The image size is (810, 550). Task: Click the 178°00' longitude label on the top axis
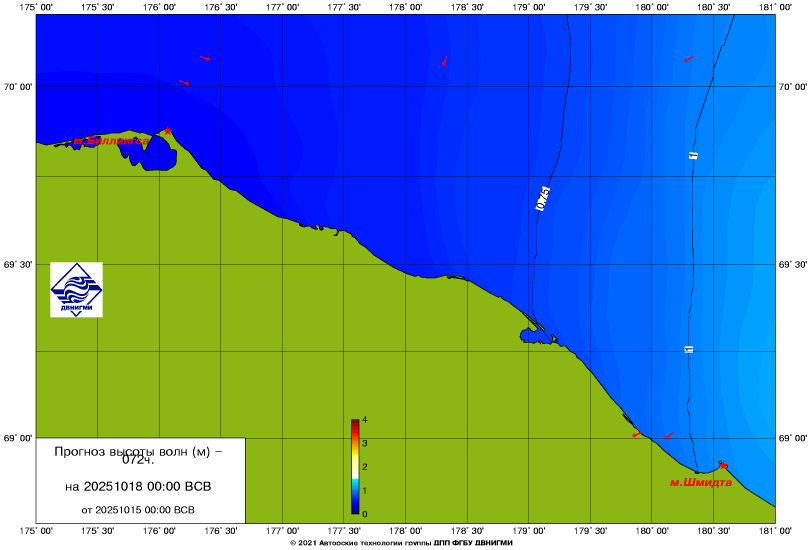(x=405, y=8)
